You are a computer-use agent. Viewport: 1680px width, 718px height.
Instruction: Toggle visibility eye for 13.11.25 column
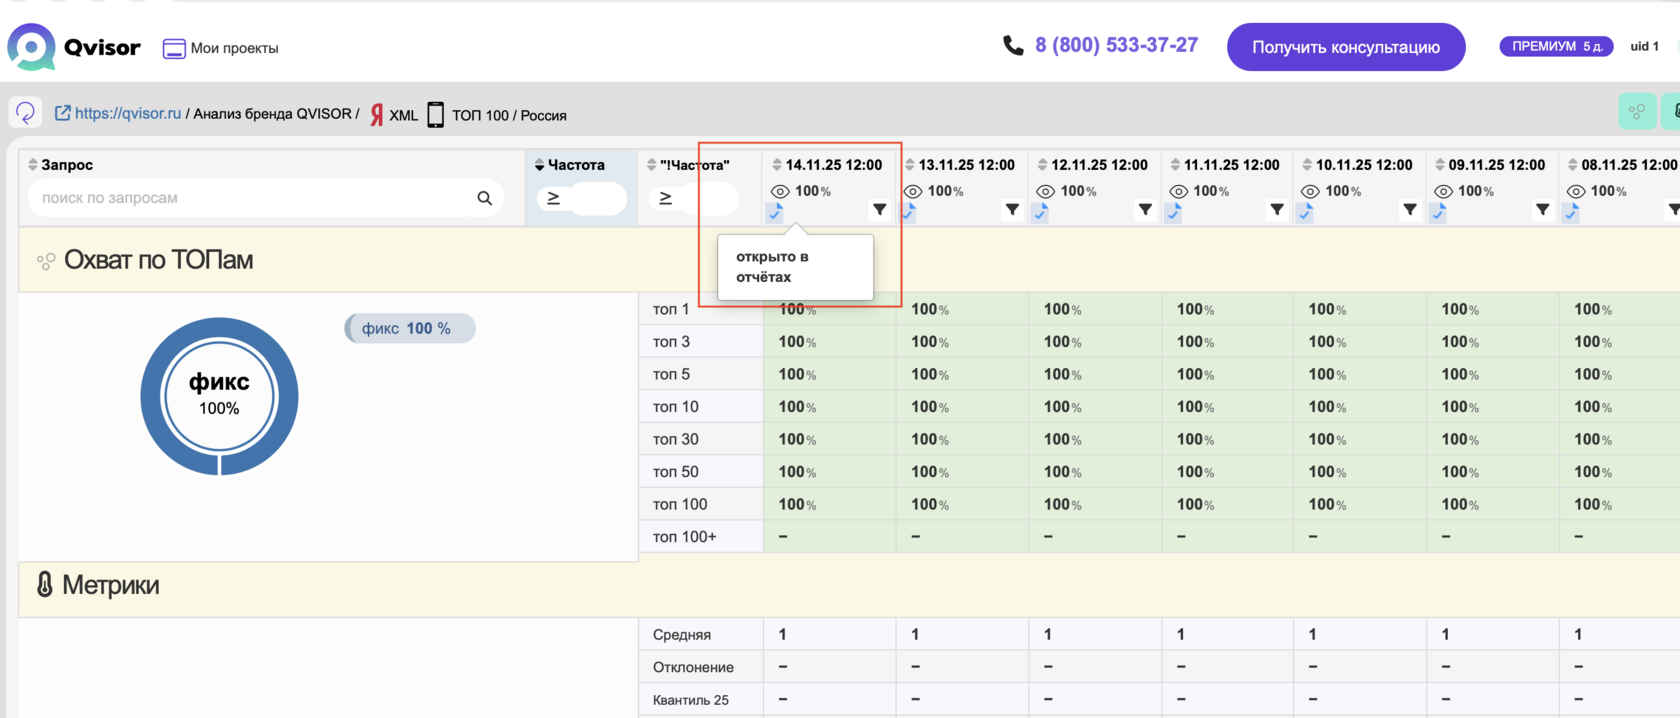[x=913, y=191]
